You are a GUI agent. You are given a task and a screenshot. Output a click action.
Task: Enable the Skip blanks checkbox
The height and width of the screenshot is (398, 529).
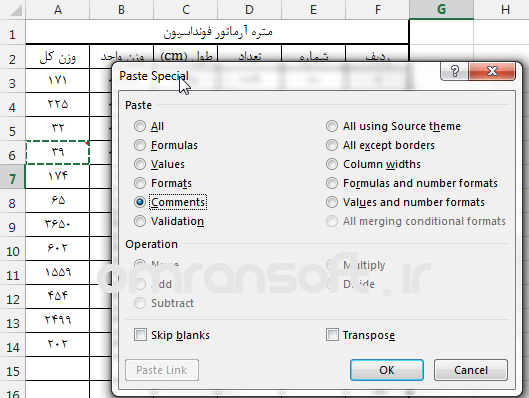point(140,335)
